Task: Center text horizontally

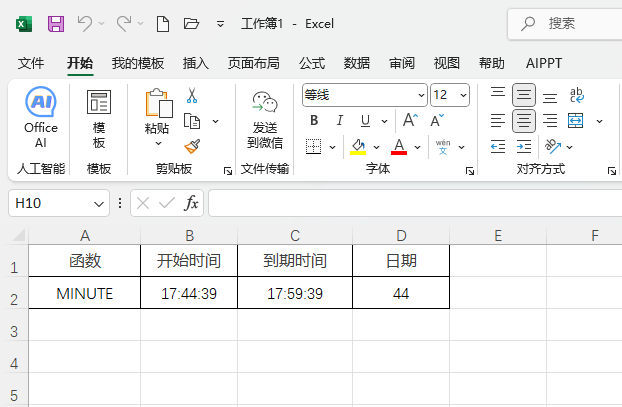Action: (524, 121)
